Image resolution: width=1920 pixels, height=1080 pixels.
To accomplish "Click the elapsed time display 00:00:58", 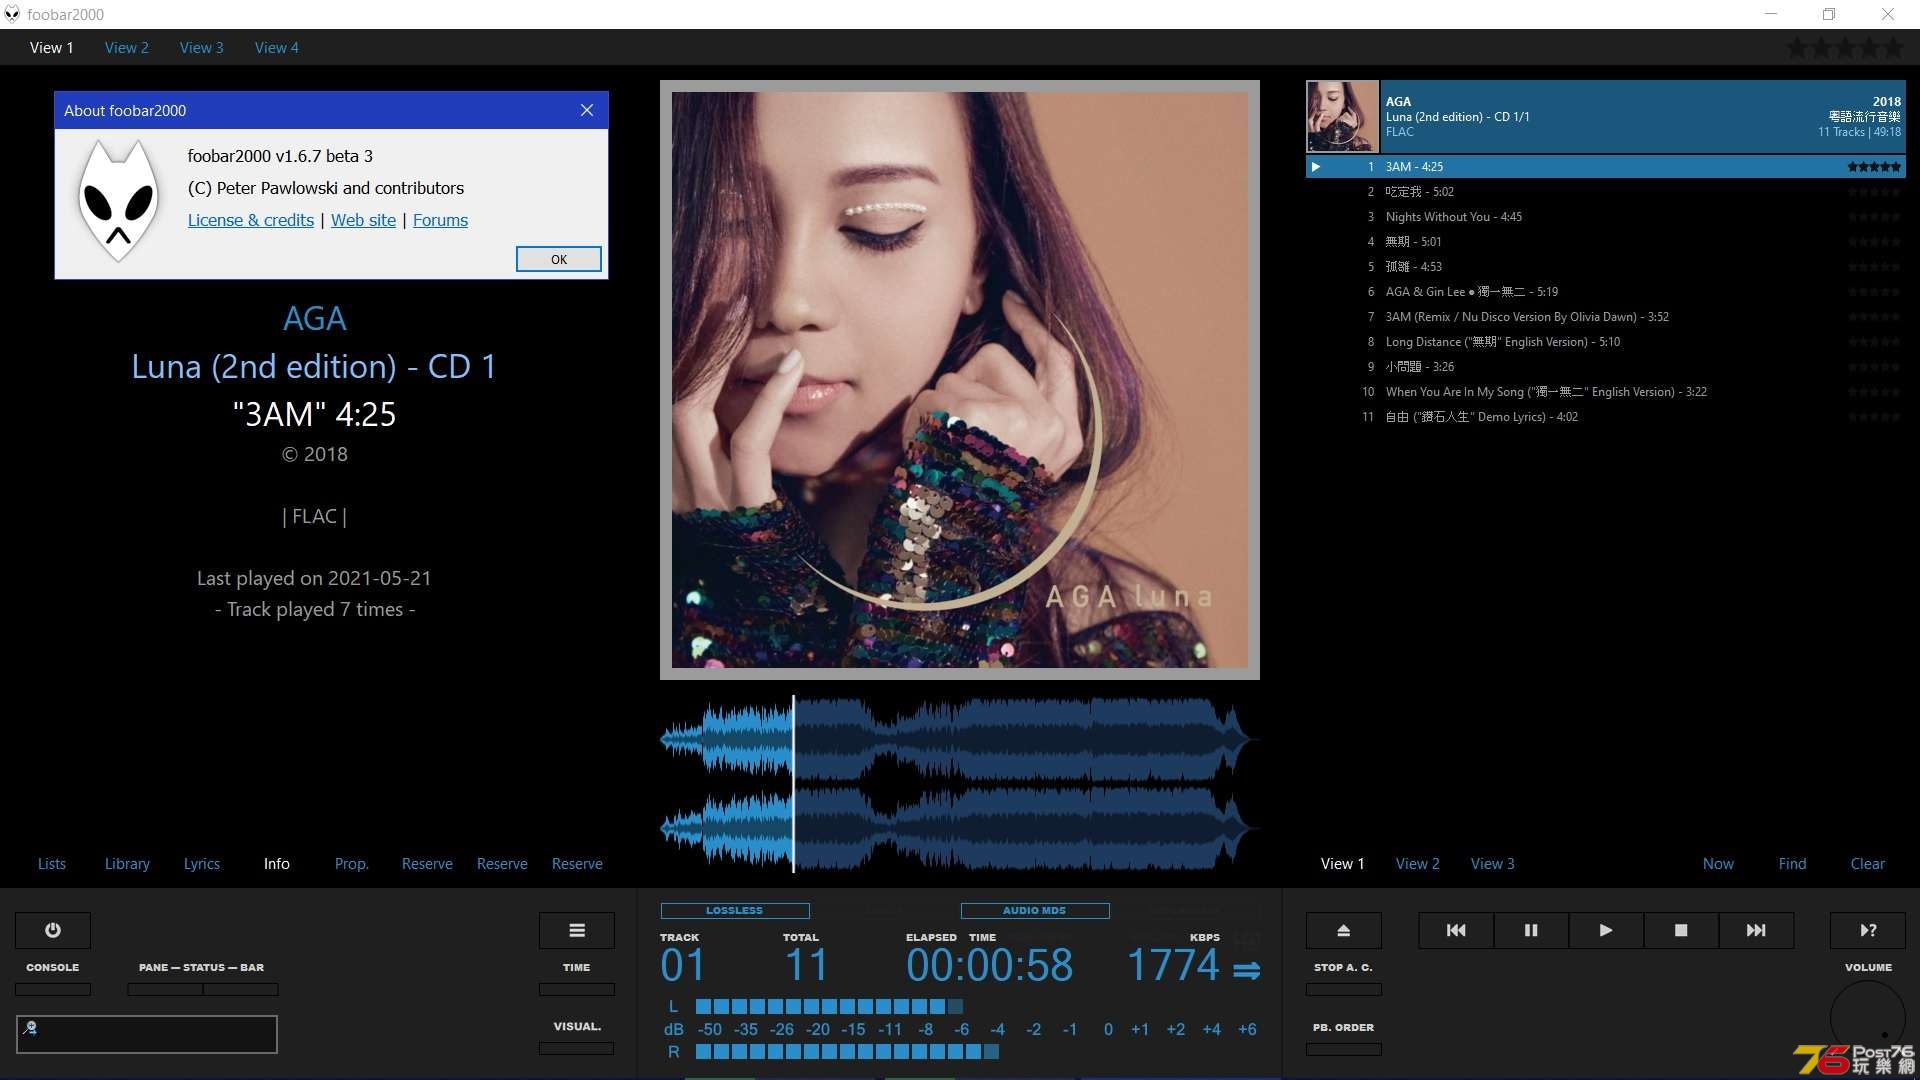I will pos(990,966).
